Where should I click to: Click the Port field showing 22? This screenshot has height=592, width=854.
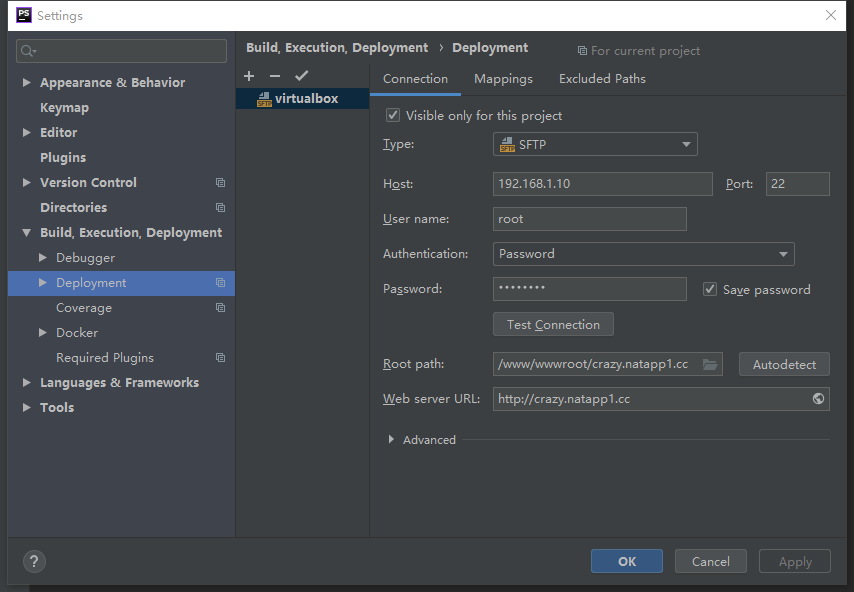(797, 184)
